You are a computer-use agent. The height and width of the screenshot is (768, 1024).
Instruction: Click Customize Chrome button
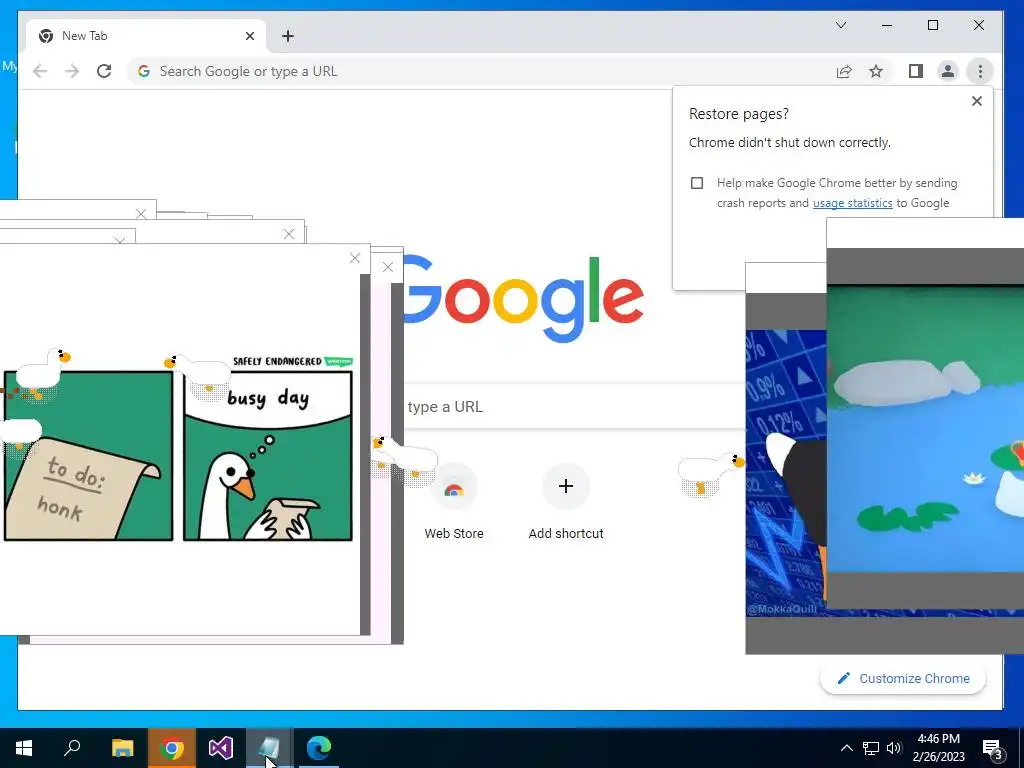click(x=903, y=679)
